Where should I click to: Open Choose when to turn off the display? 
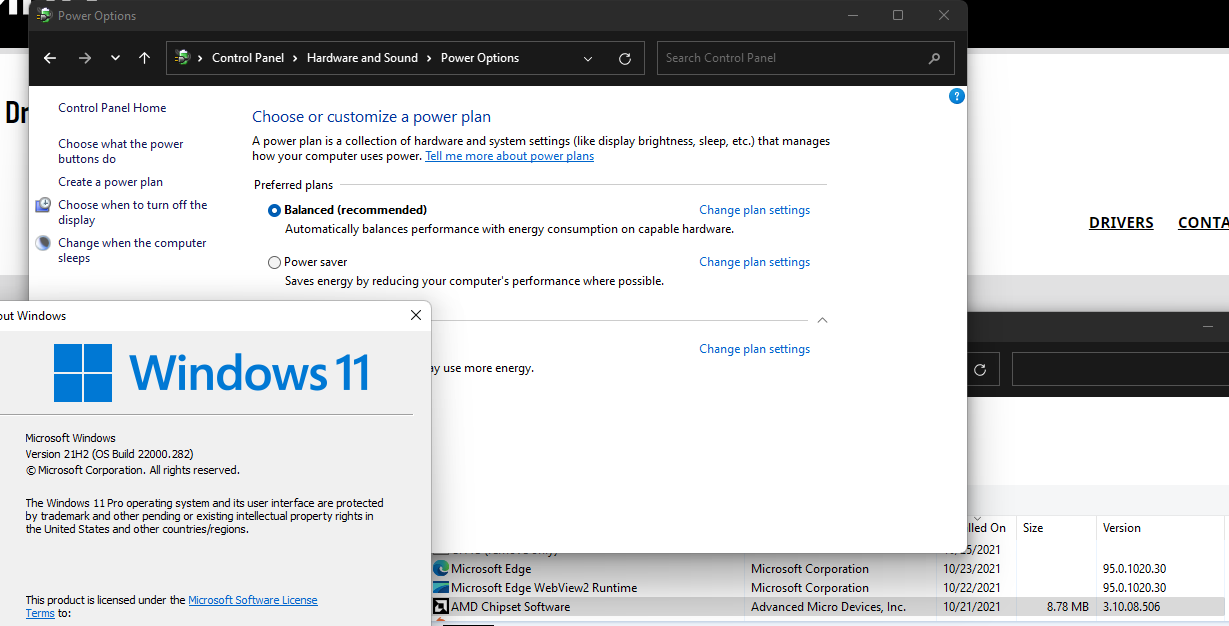click(x=133, y=212)
